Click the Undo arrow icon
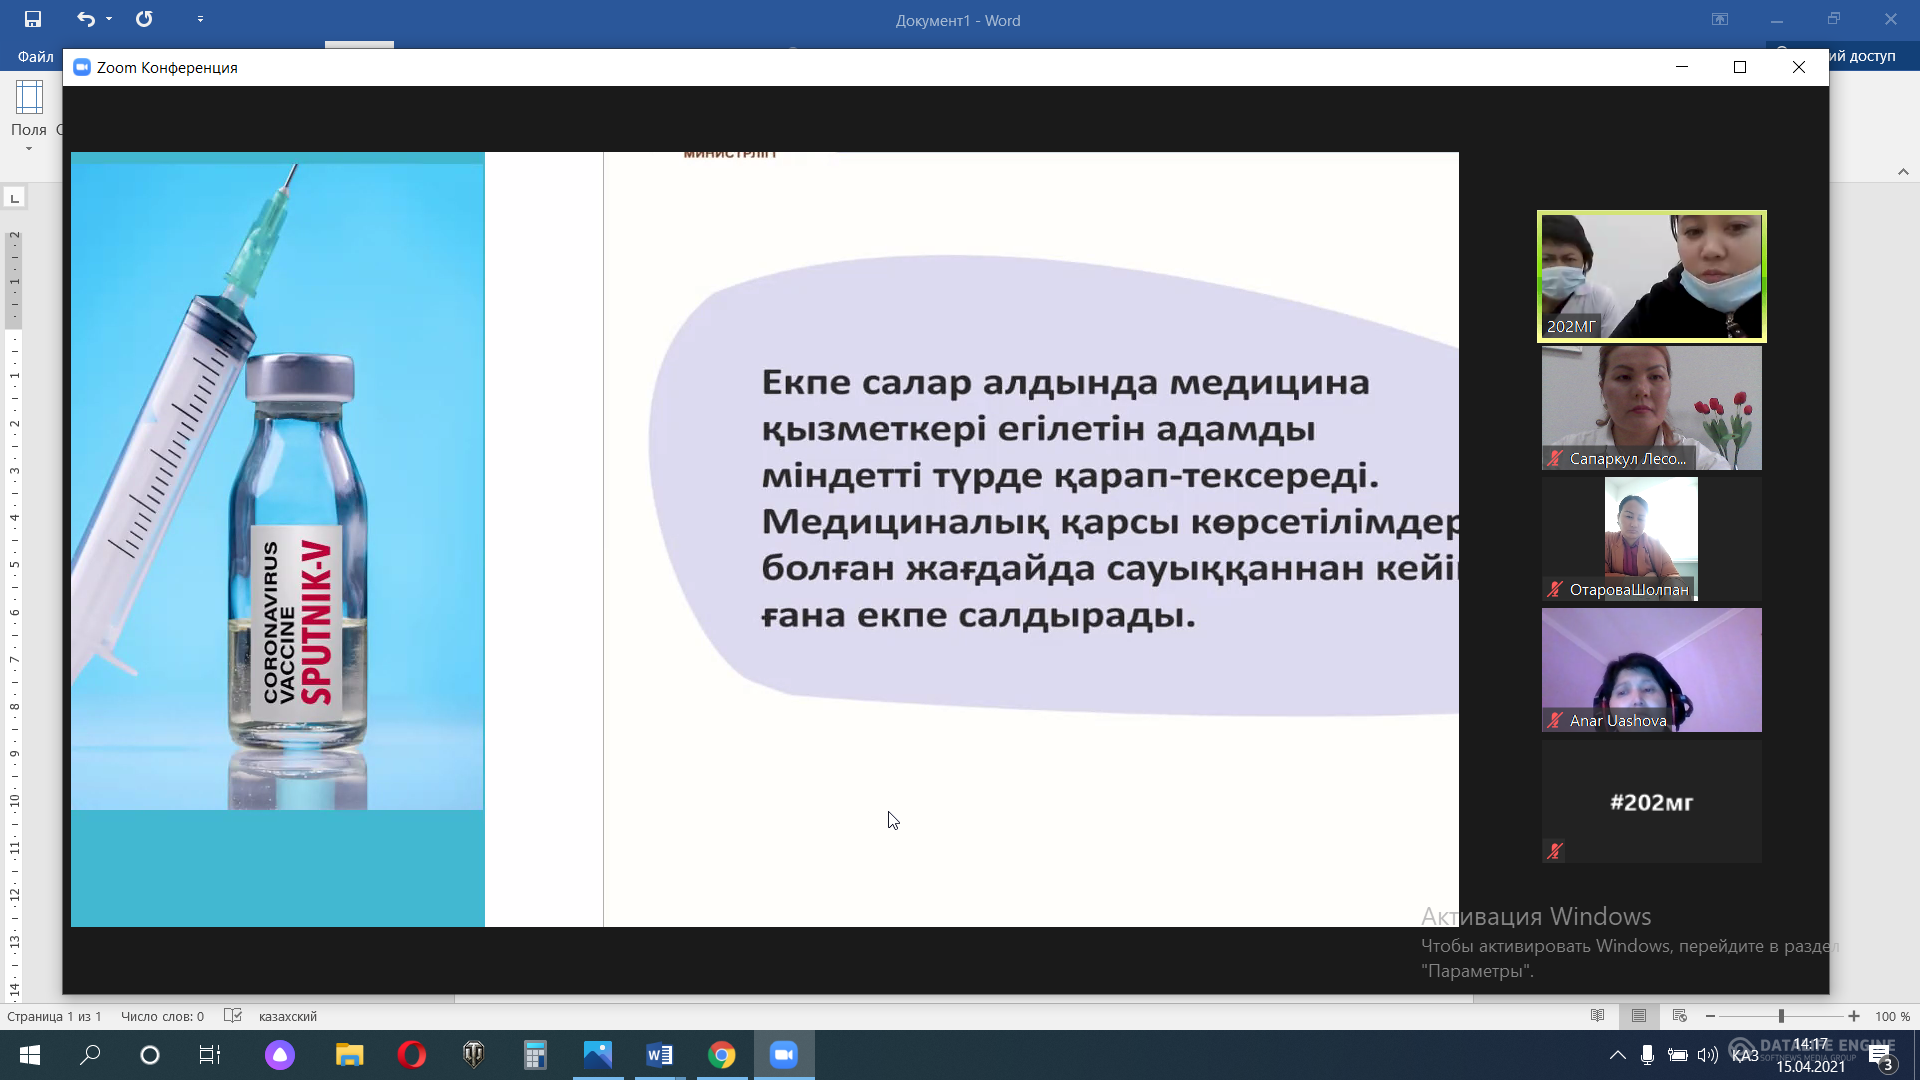Screen dimensions: 1920x1080 (85, 18)
